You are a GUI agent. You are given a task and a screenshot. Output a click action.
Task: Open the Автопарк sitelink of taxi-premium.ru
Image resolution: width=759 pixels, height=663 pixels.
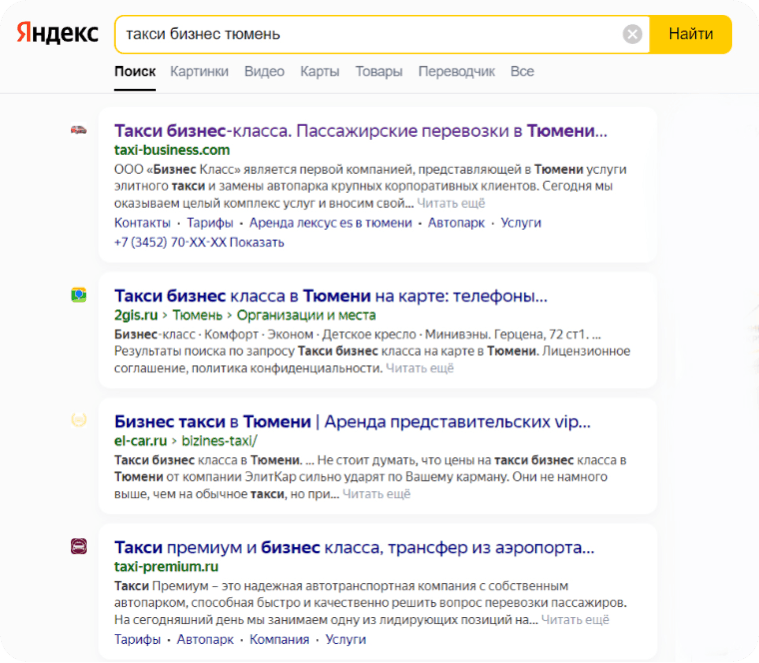[205, 639]
